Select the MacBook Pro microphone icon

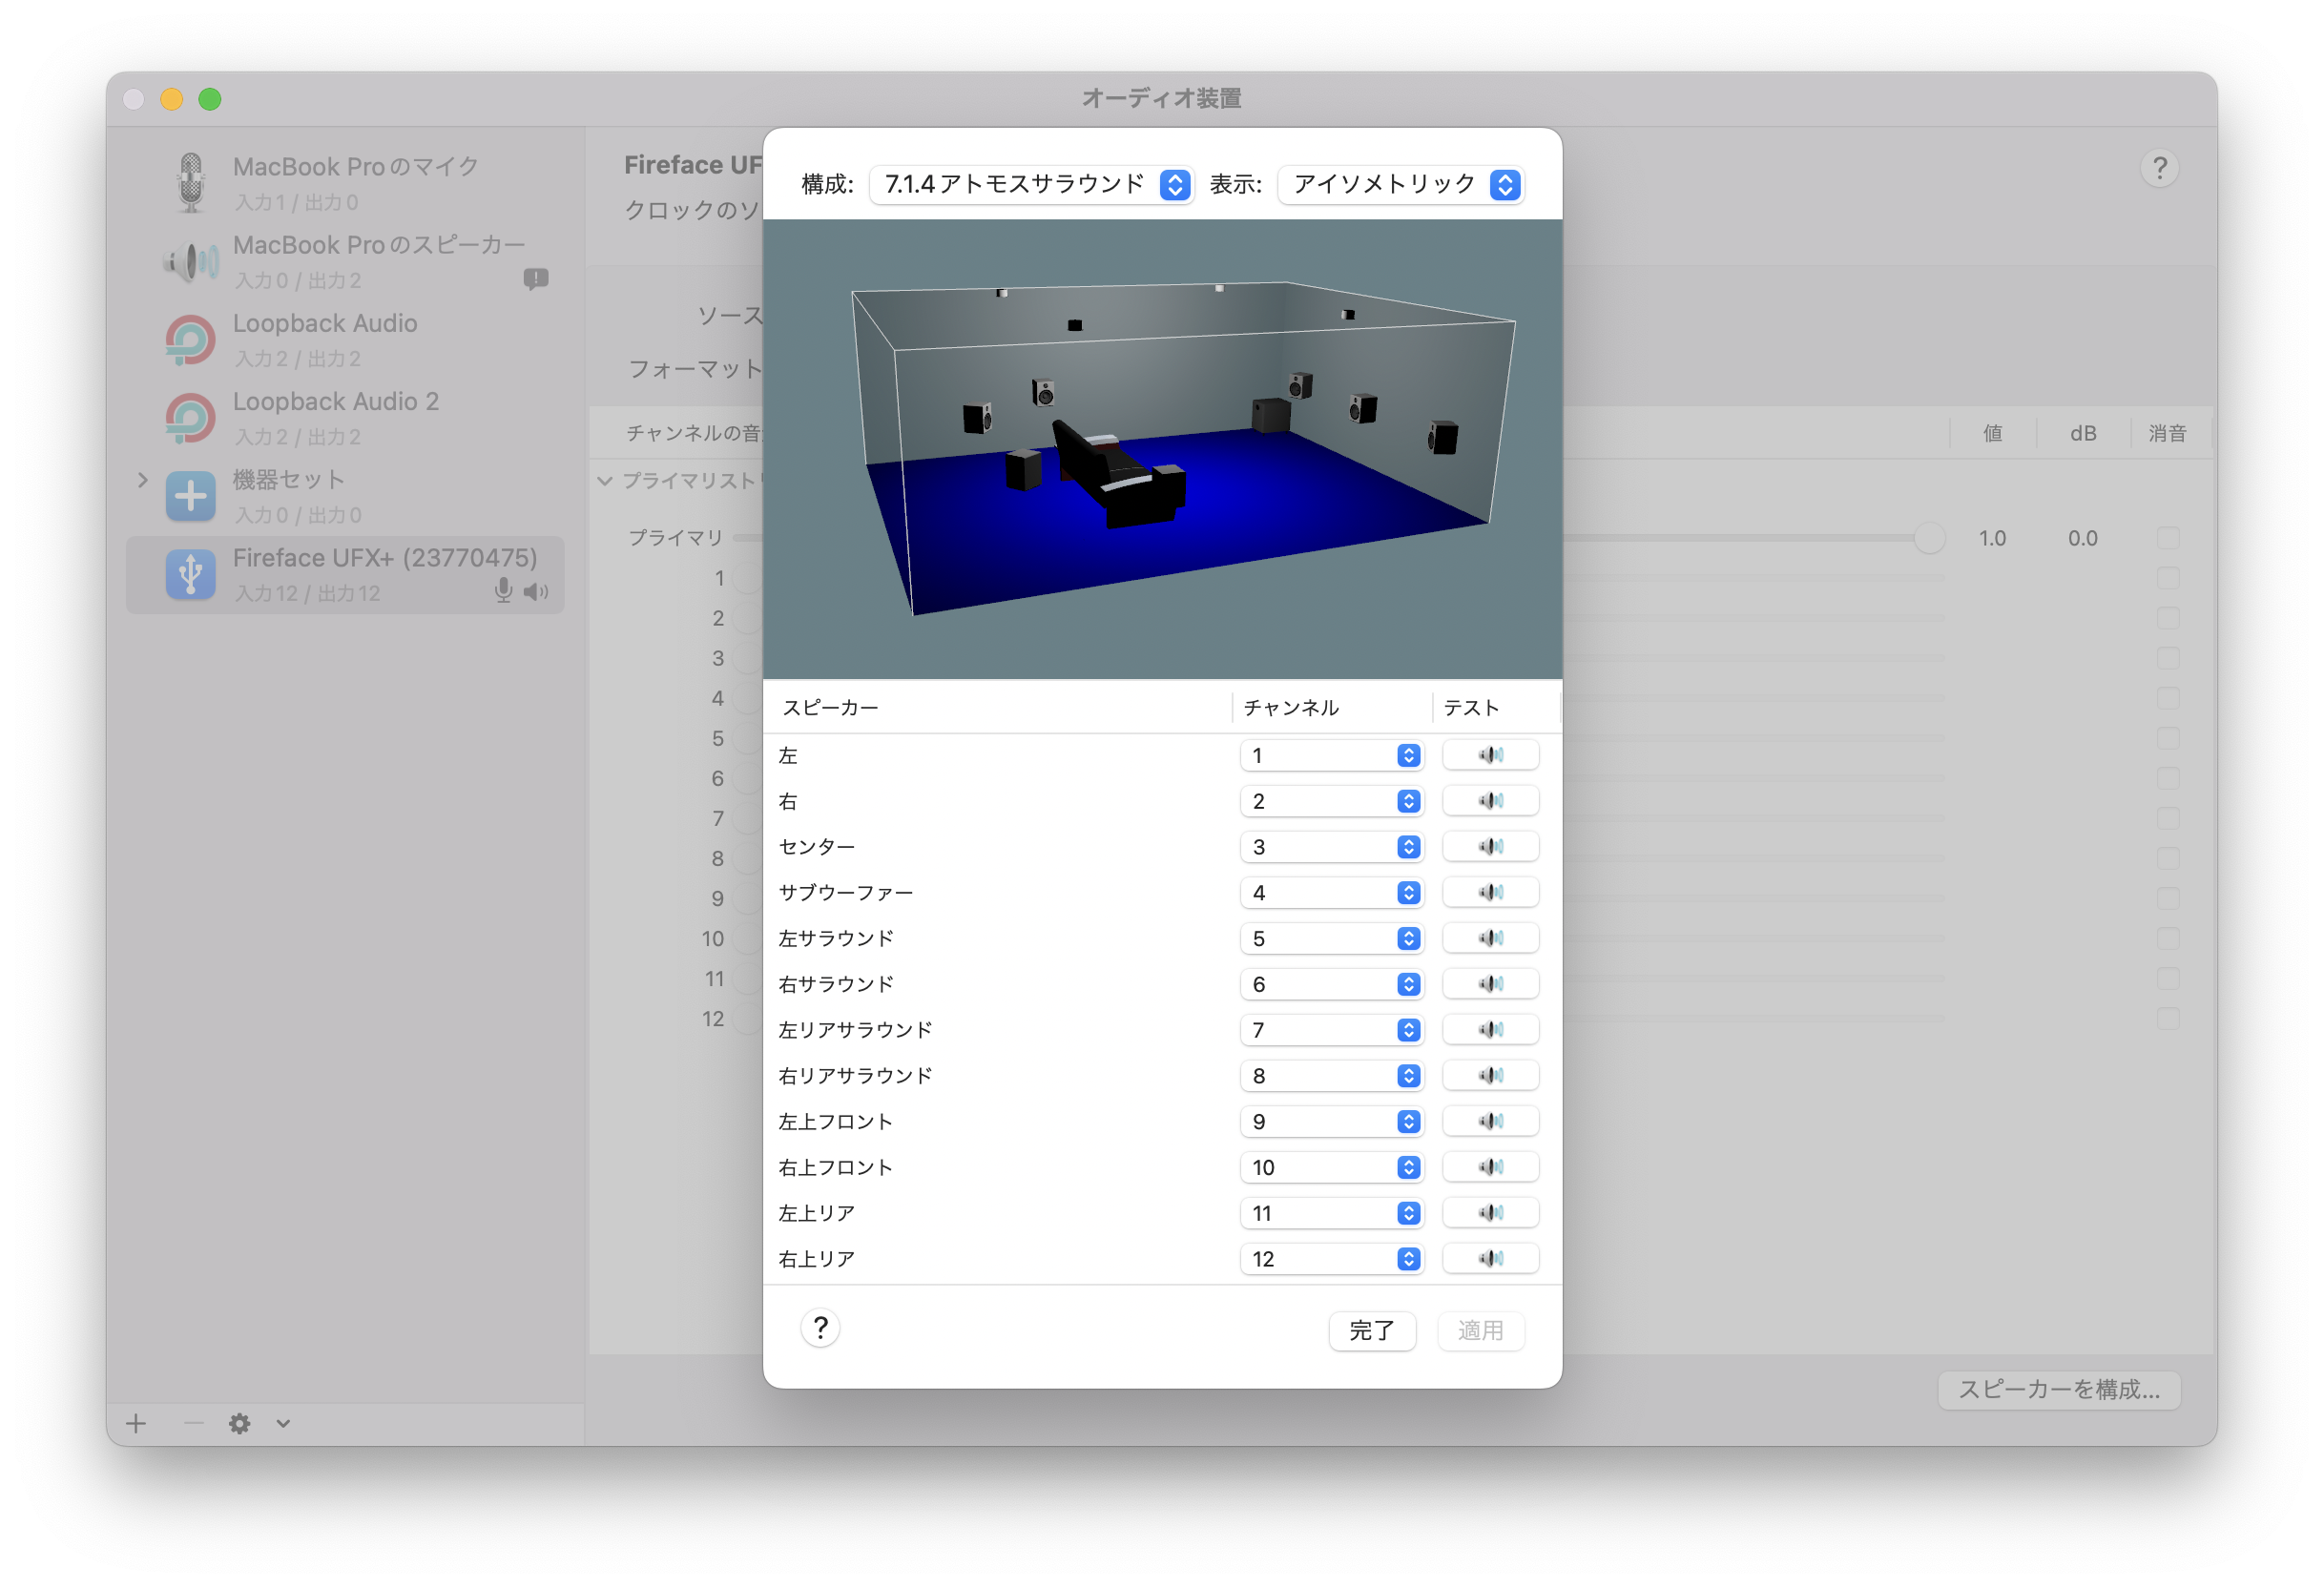(190, 183)
